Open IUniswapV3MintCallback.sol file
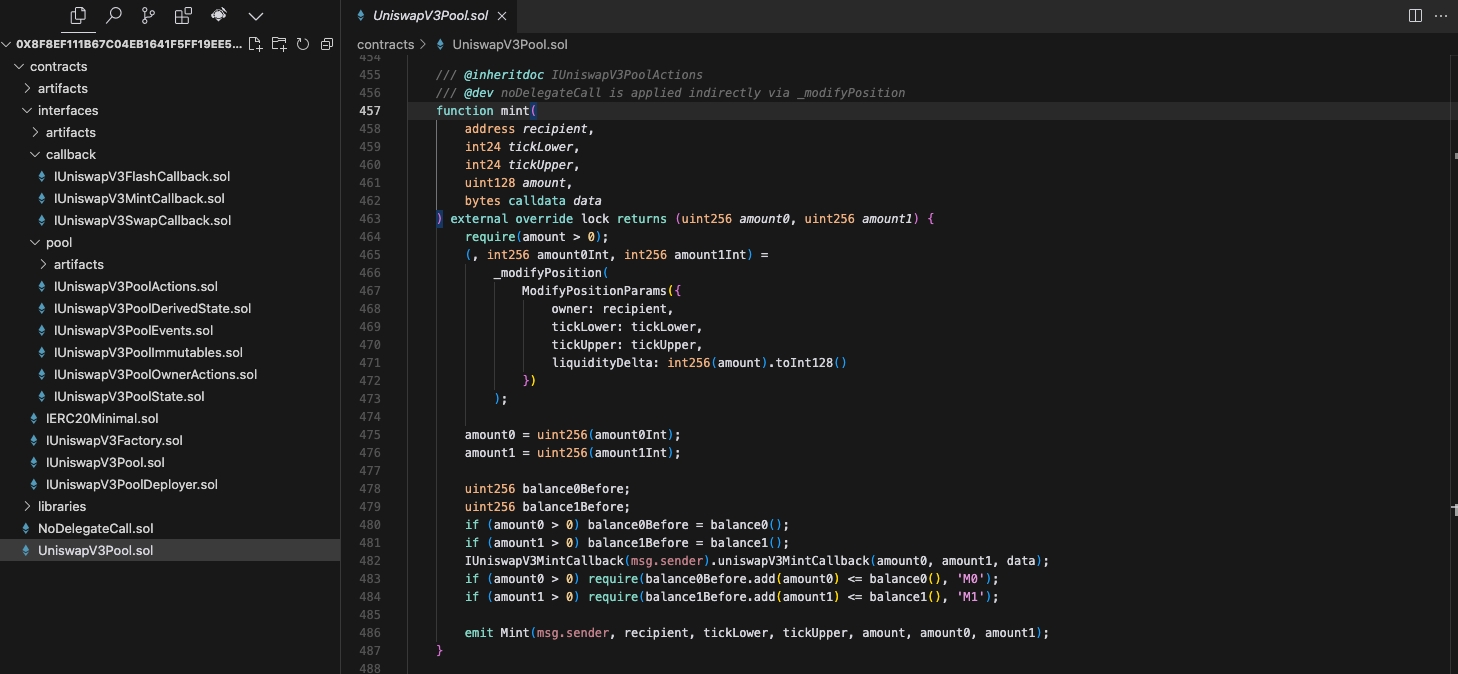1458x674 pixels. 139,198
